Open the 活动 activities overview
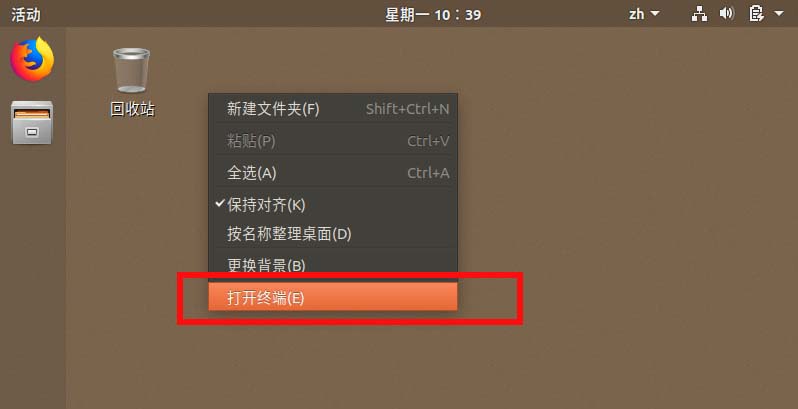The width and height of the screenshot is (798, 409). point(25,14)
